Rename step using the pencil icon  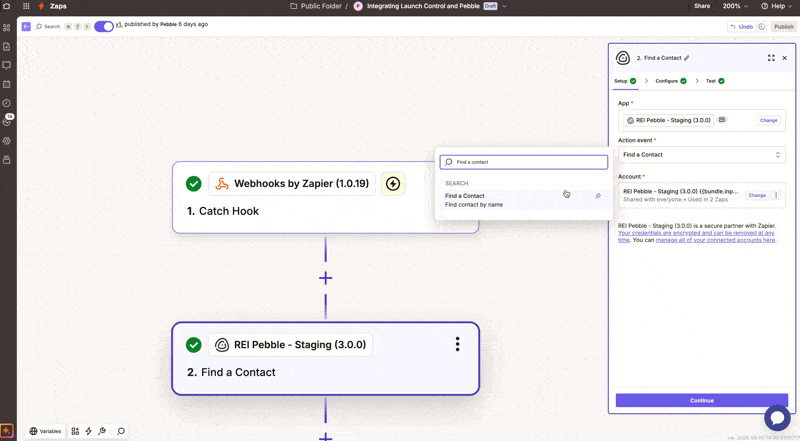(687, 58)
